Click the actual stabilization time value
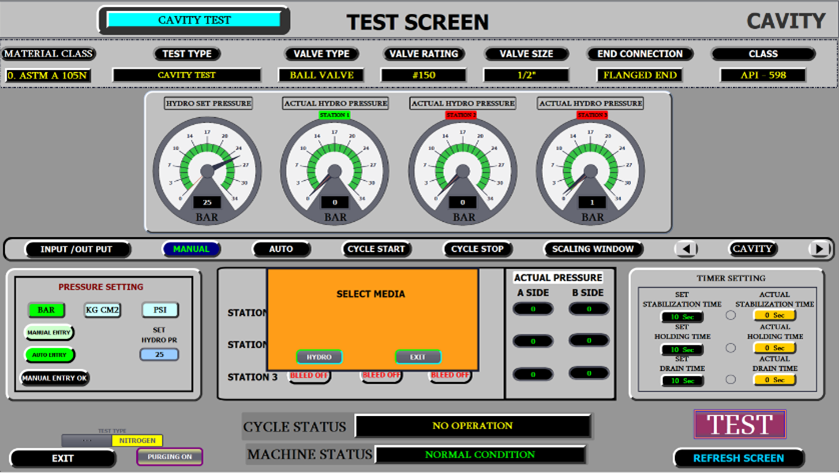839x473 pixels. [x=774, y=315]
